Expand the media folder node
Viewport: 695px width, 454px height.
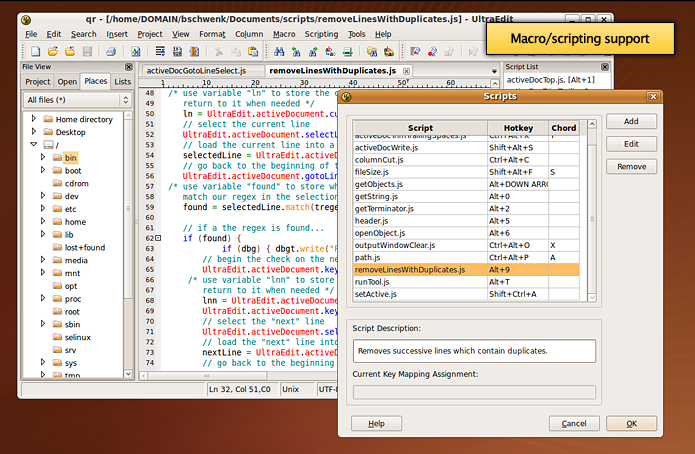(43, 259)
